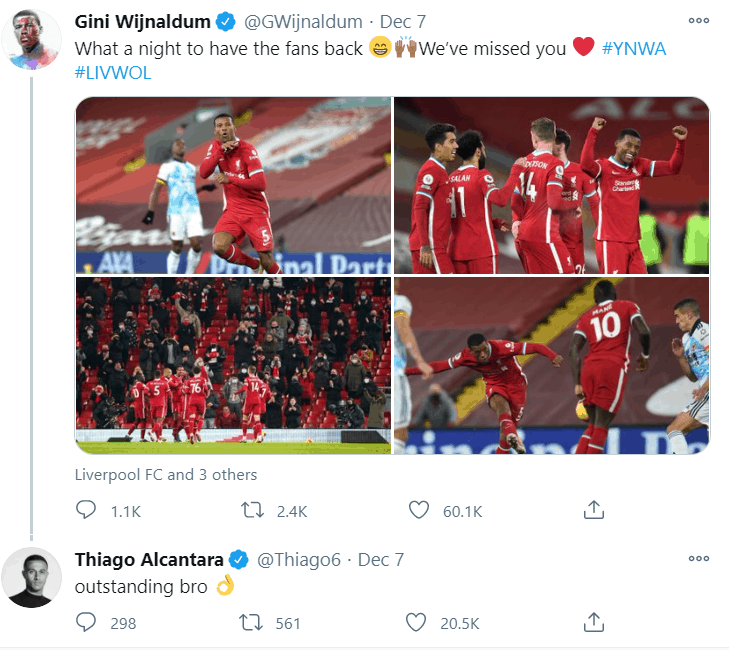
Task: Retweet Thiago Alcantara's reply
Action: click(x=251, y=622)
